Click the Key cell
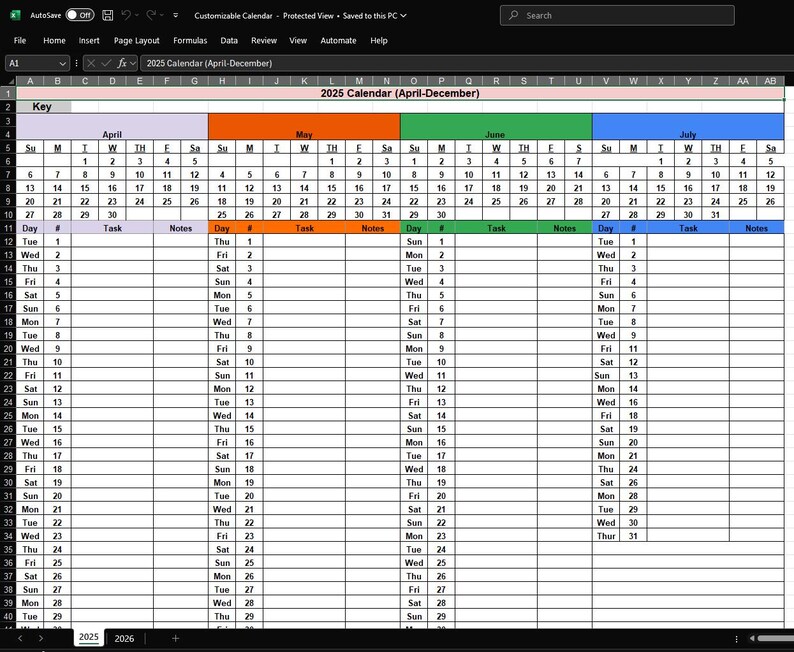794x652 pixels. [44, 106]
